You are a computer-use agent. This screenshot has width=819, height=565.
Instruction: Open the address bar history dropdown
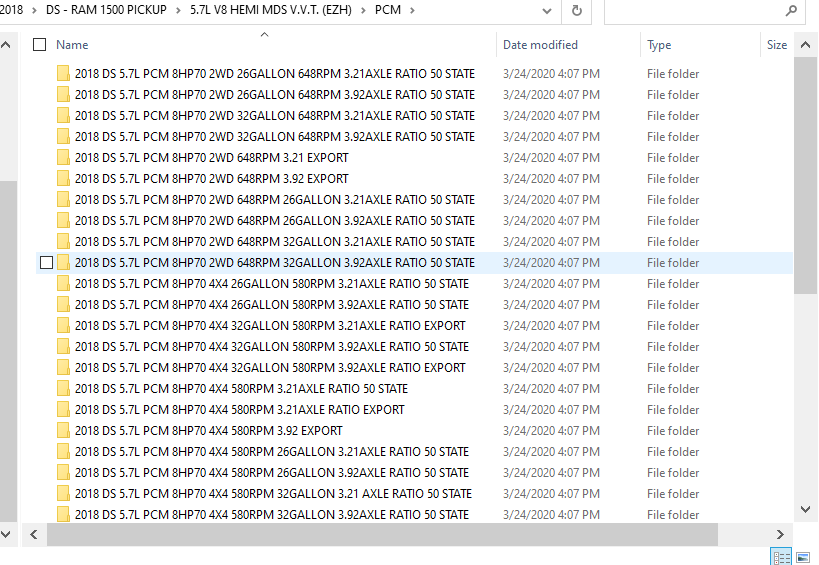tap(546, 11)
